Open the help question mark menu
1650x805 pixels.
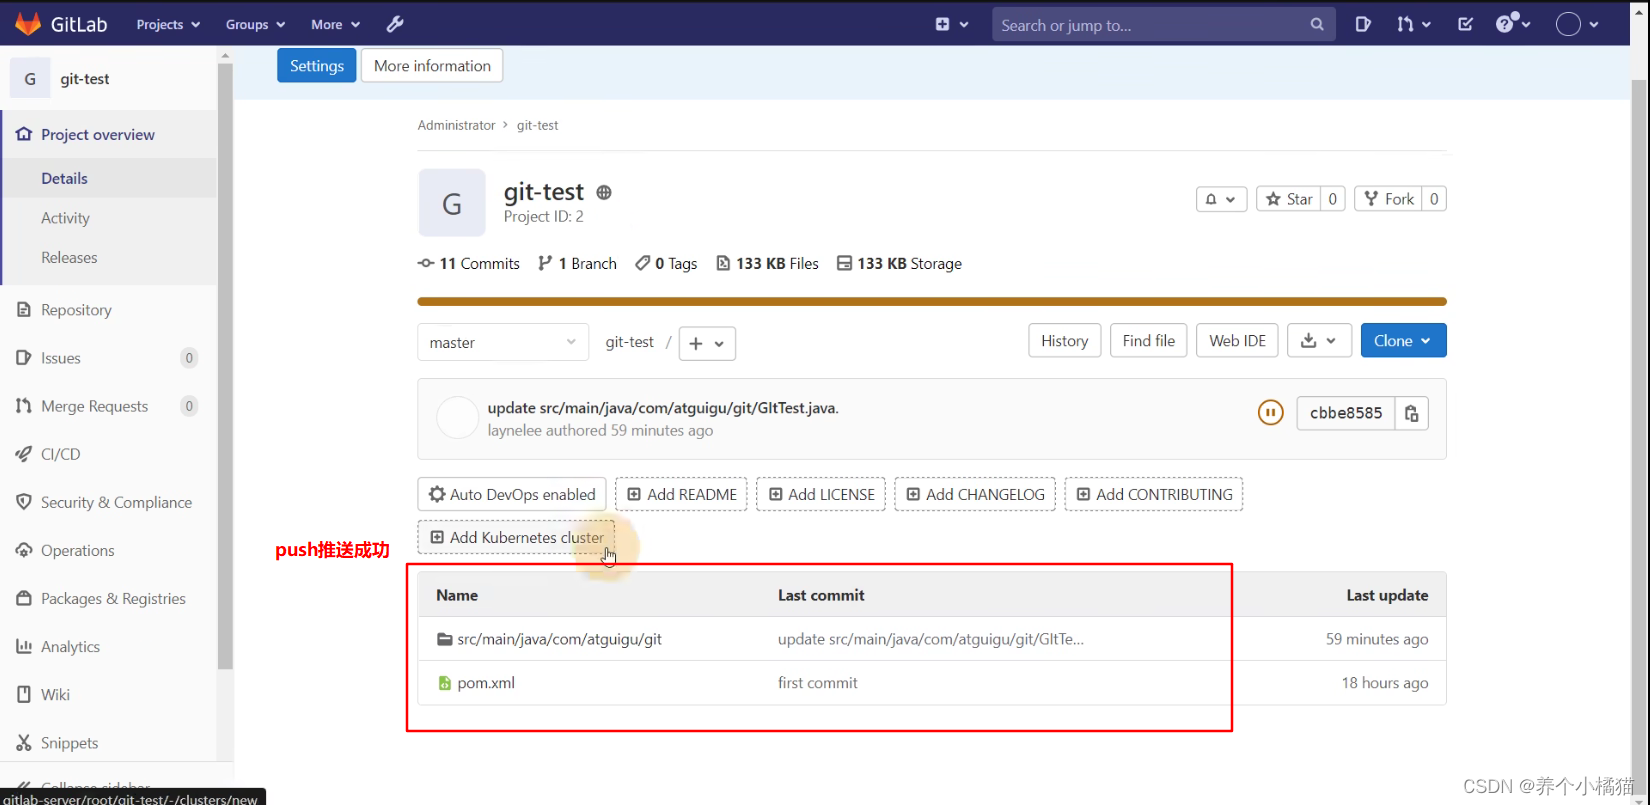tap(1513, 24)
